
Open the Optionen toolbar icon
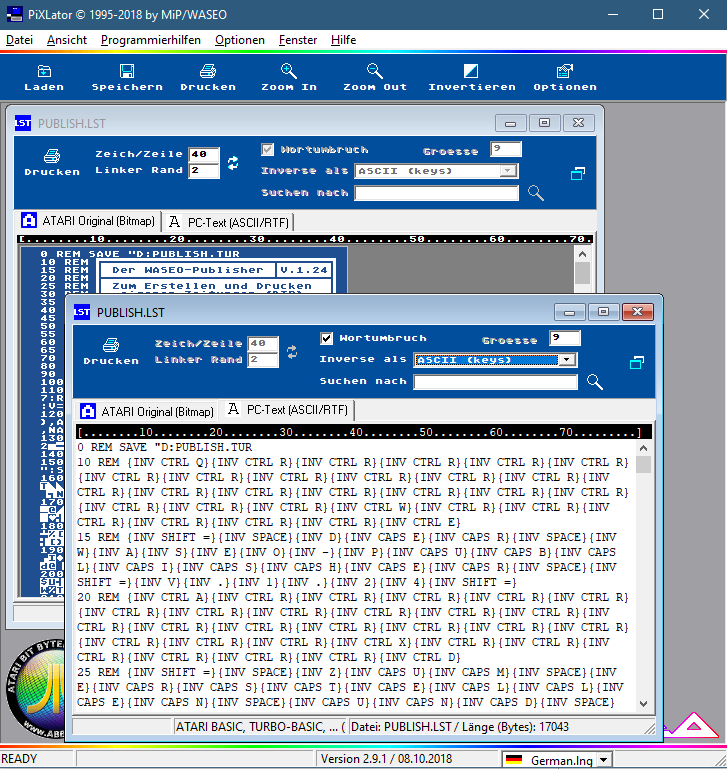click(x=565, y=71)
